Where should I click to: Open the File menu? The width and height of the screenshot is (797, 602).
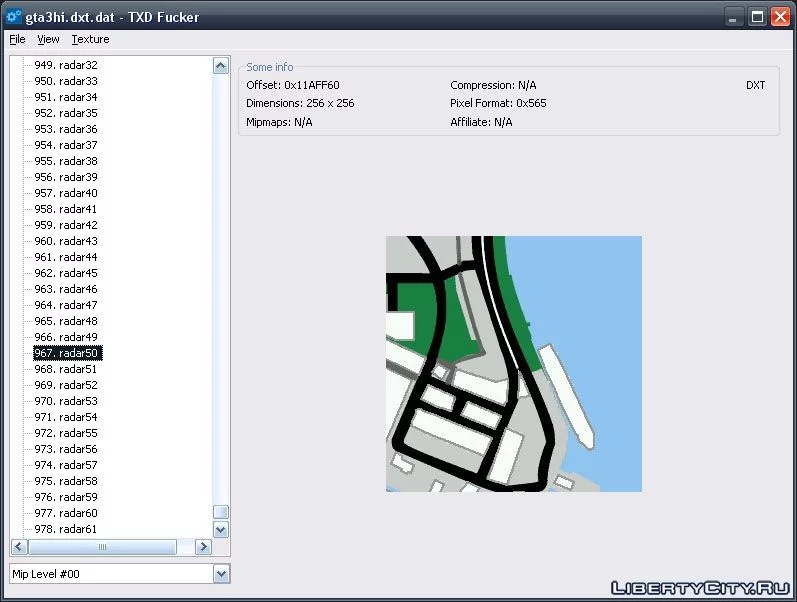coord(17,39)
